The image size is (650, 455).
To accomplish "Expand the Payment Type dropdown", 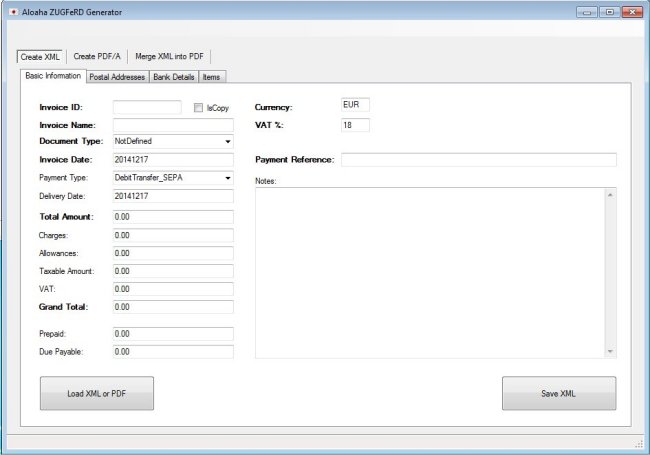I will 228,178.
